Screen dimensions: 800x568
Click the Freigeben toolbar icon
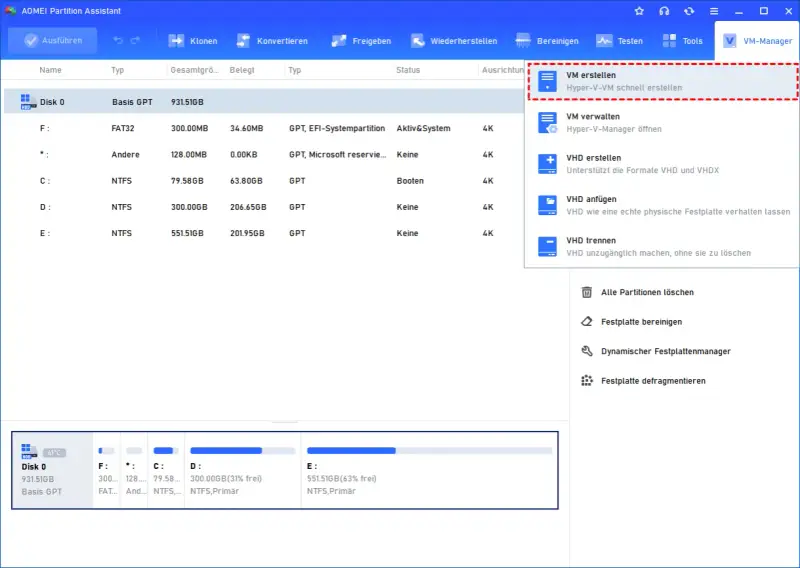click(339, 41)
